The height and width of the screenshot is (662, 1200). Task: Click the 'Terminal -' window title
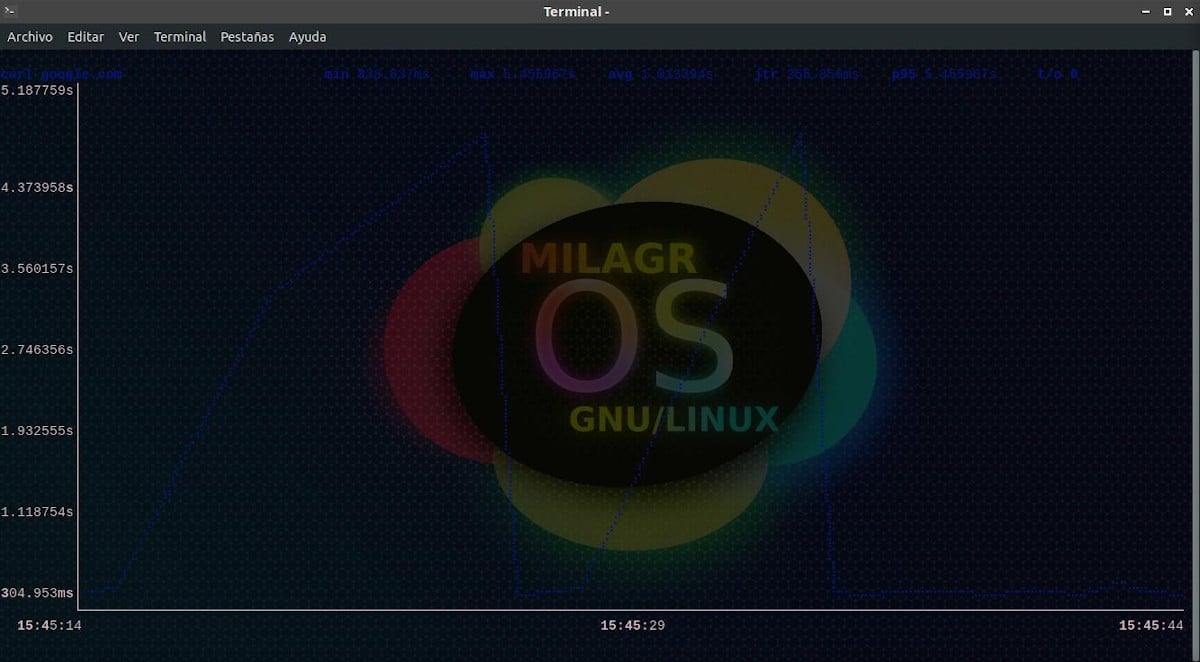(x=576, y=12)
